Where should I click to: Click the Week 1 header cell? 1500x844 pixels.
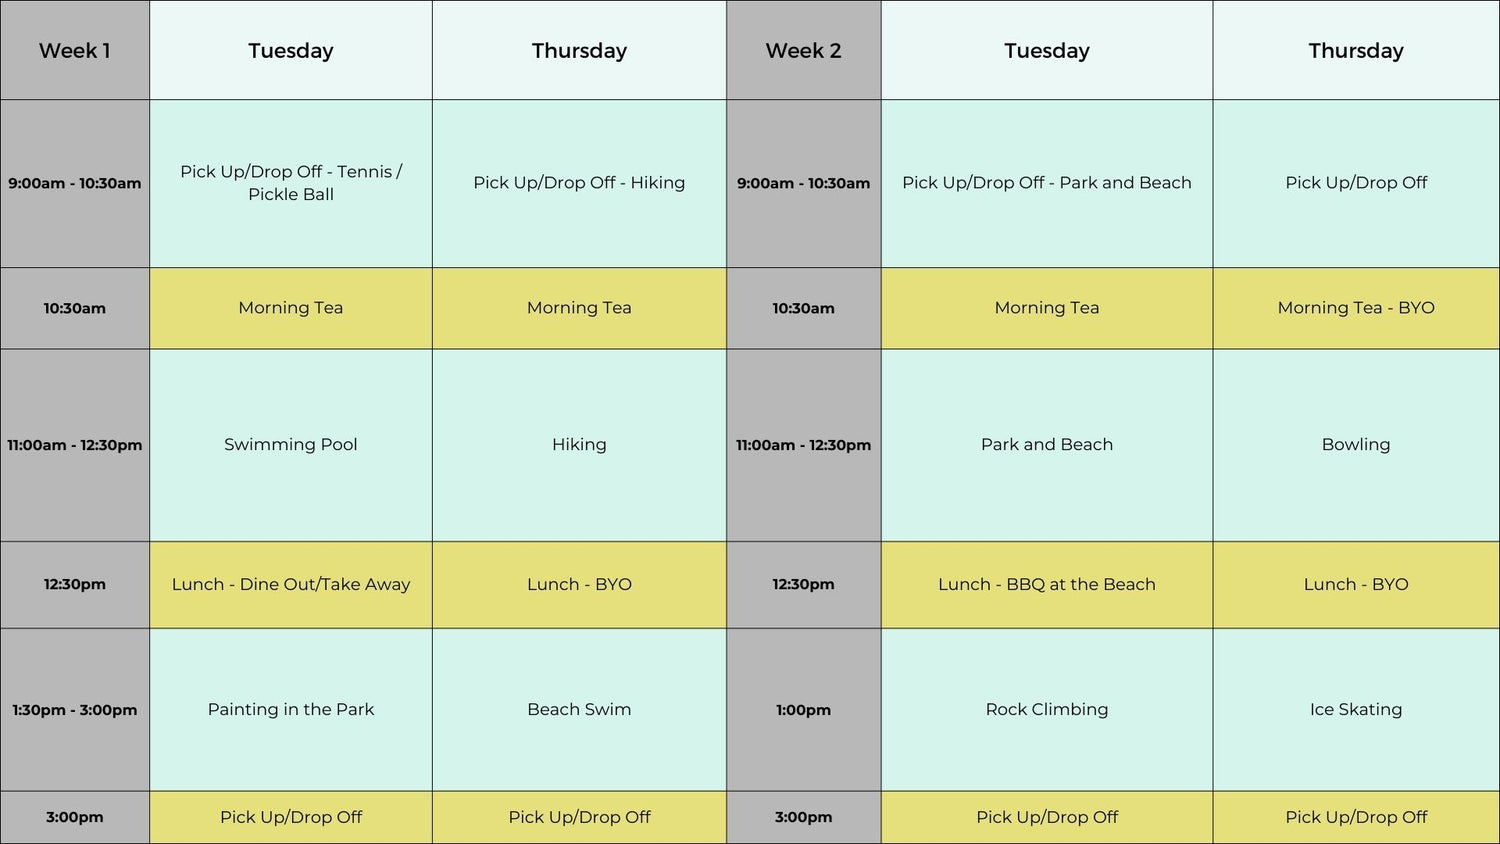(x=75, y=51)
